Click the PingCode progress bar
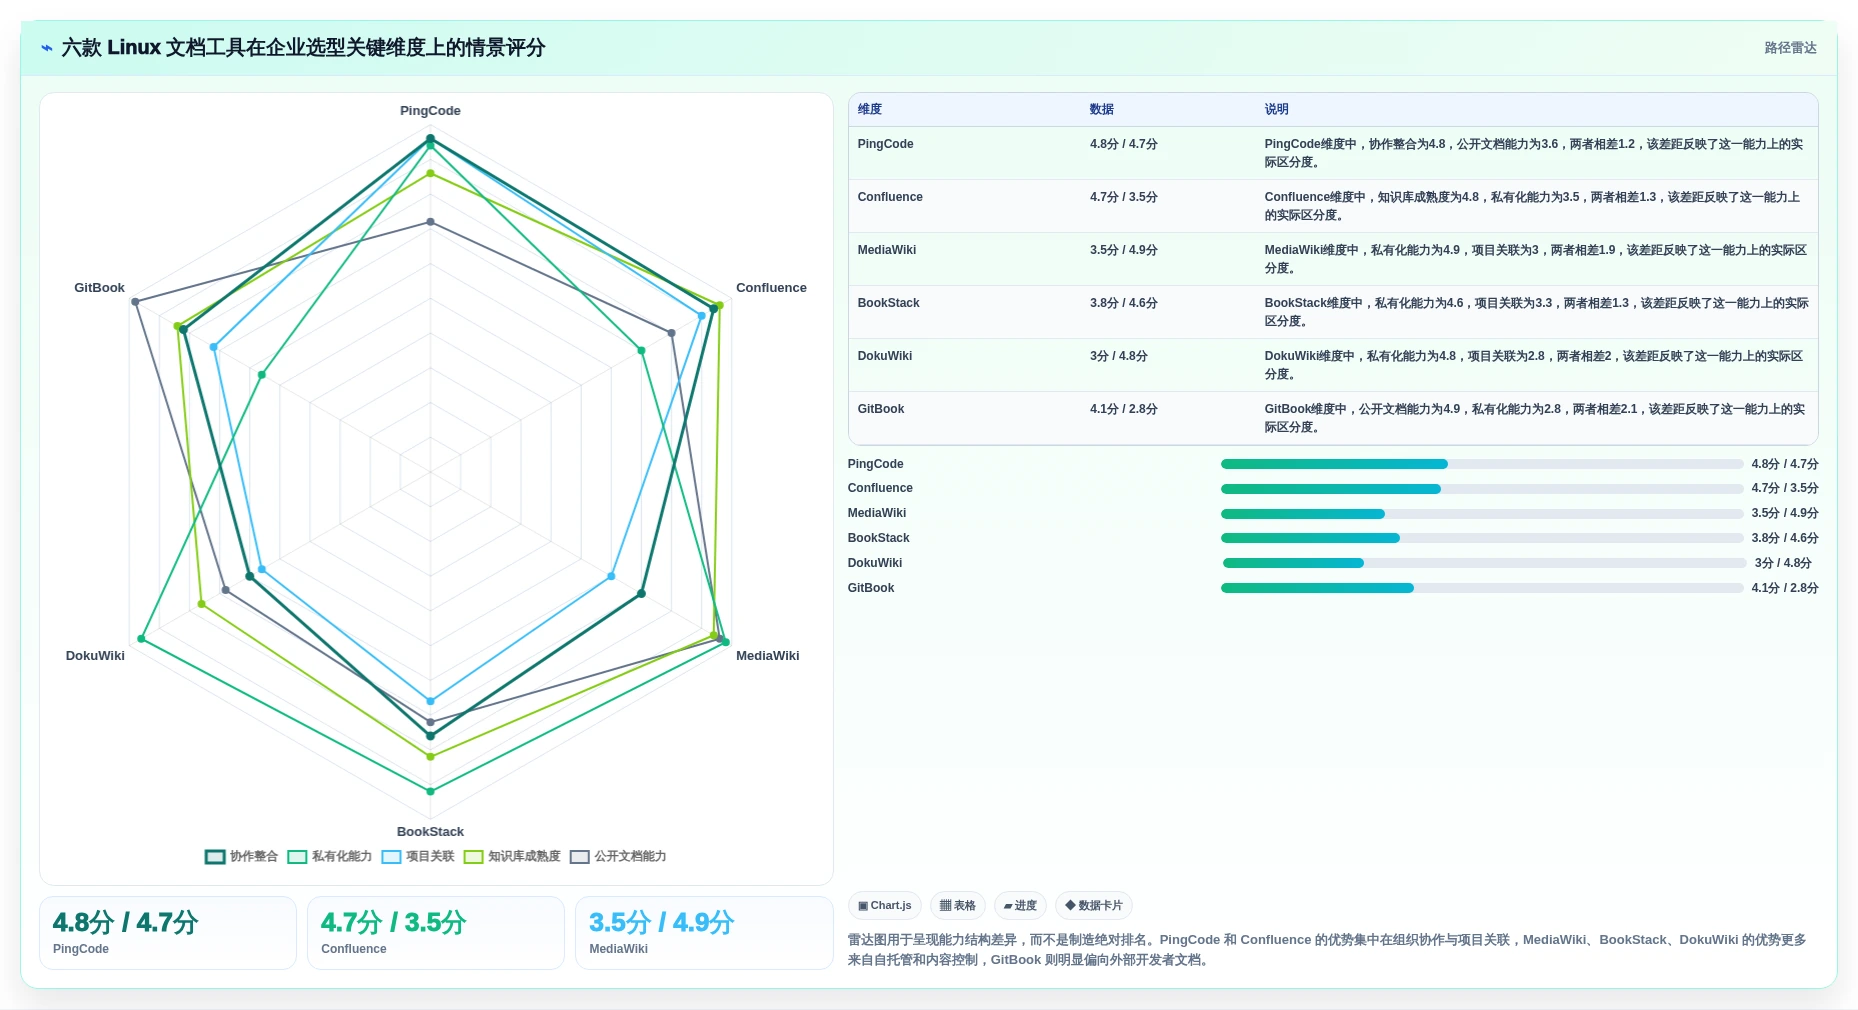1858x1010 pixels. [1482, 464]
